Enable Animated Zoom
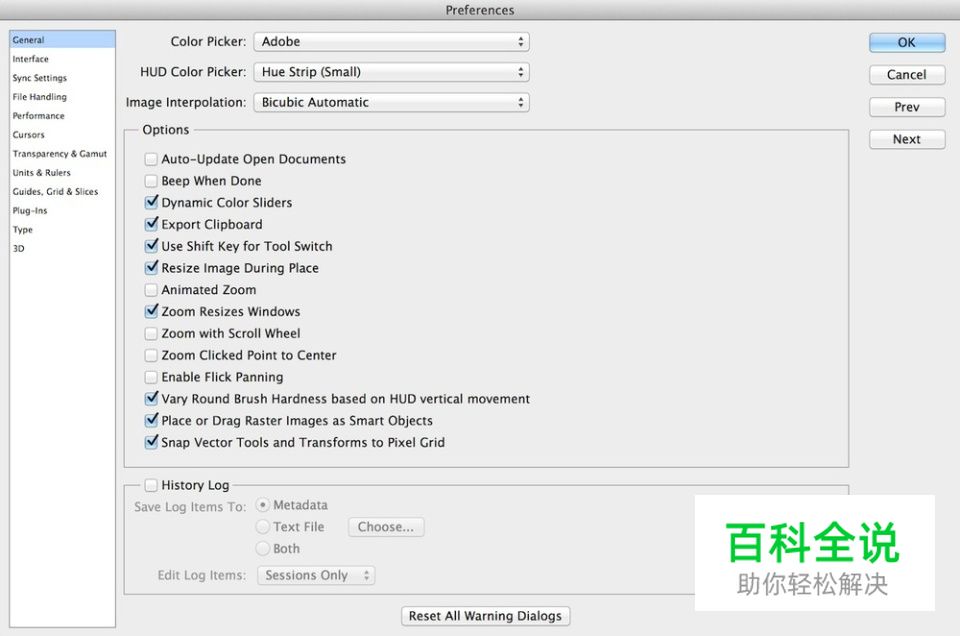 pos(151,289)
